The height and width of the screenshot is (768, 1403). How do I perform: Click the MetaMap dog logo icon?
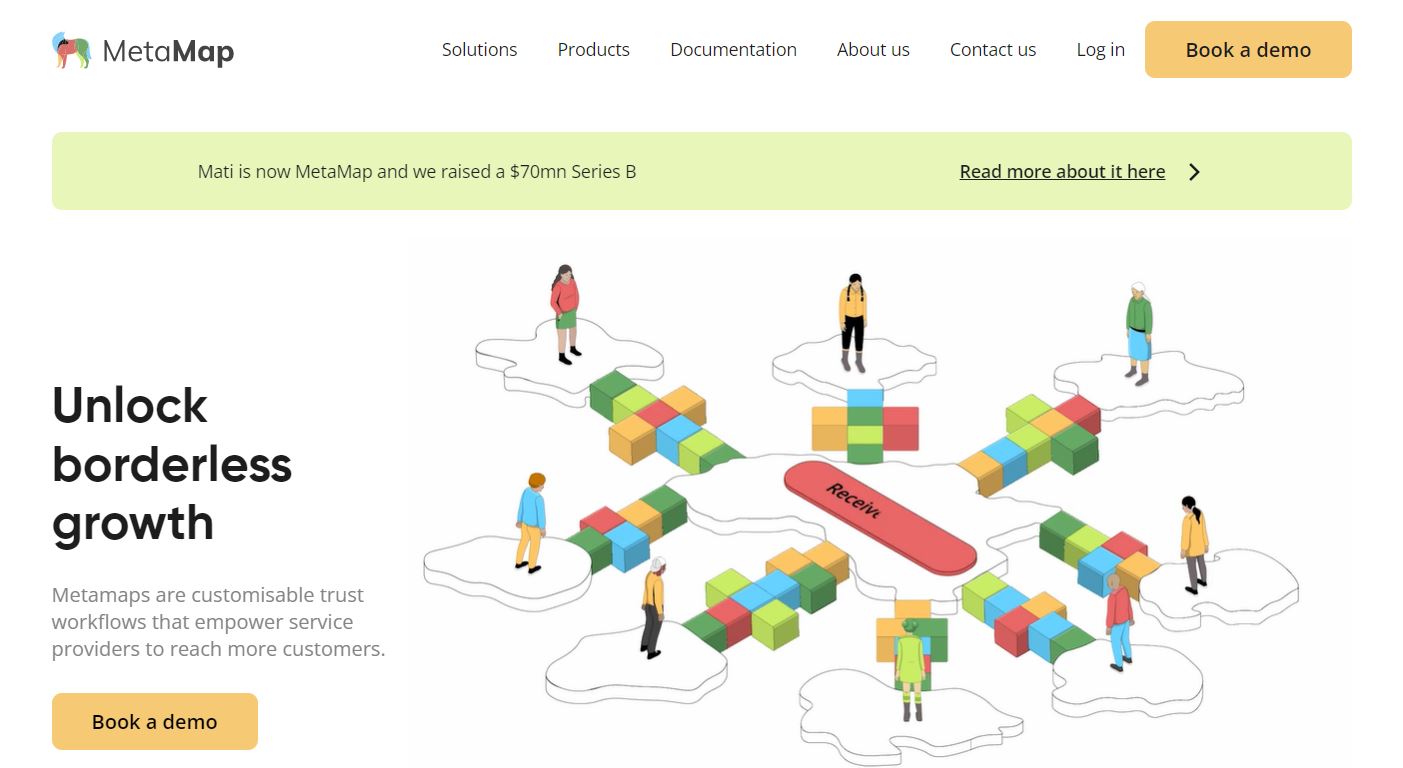pyautogui.click(x=71, y=50)
